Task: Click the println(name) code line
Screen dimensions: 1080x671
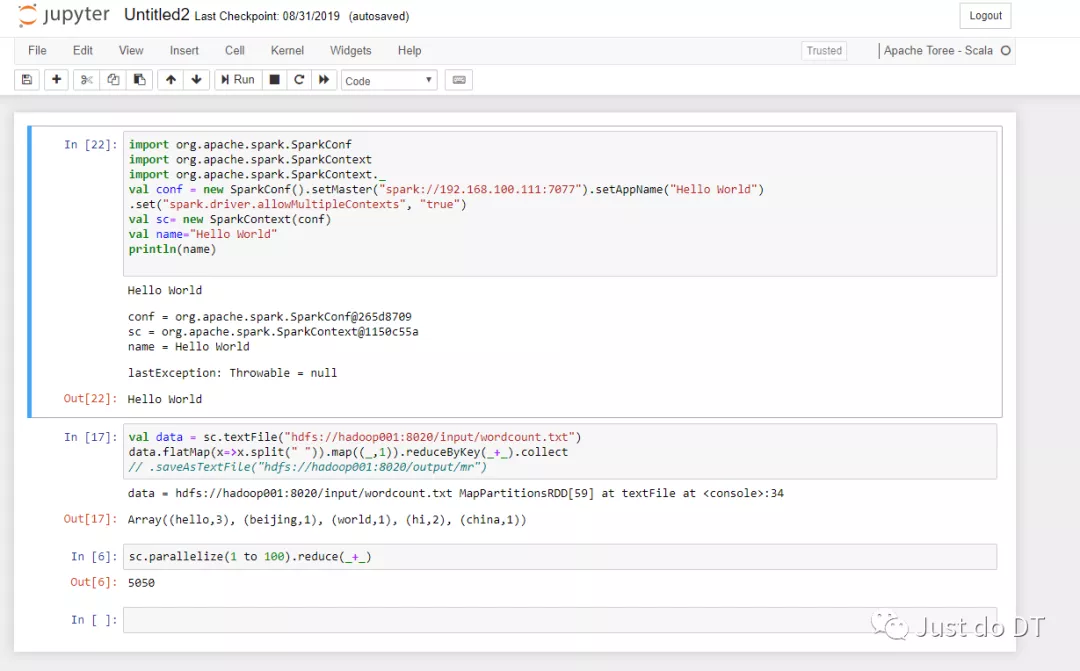Action: coord(172,249)
